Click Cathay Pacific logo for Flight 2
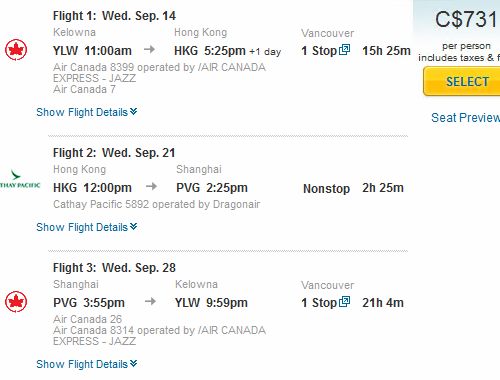The image size is (500, 380). click(x=20, y=180)
